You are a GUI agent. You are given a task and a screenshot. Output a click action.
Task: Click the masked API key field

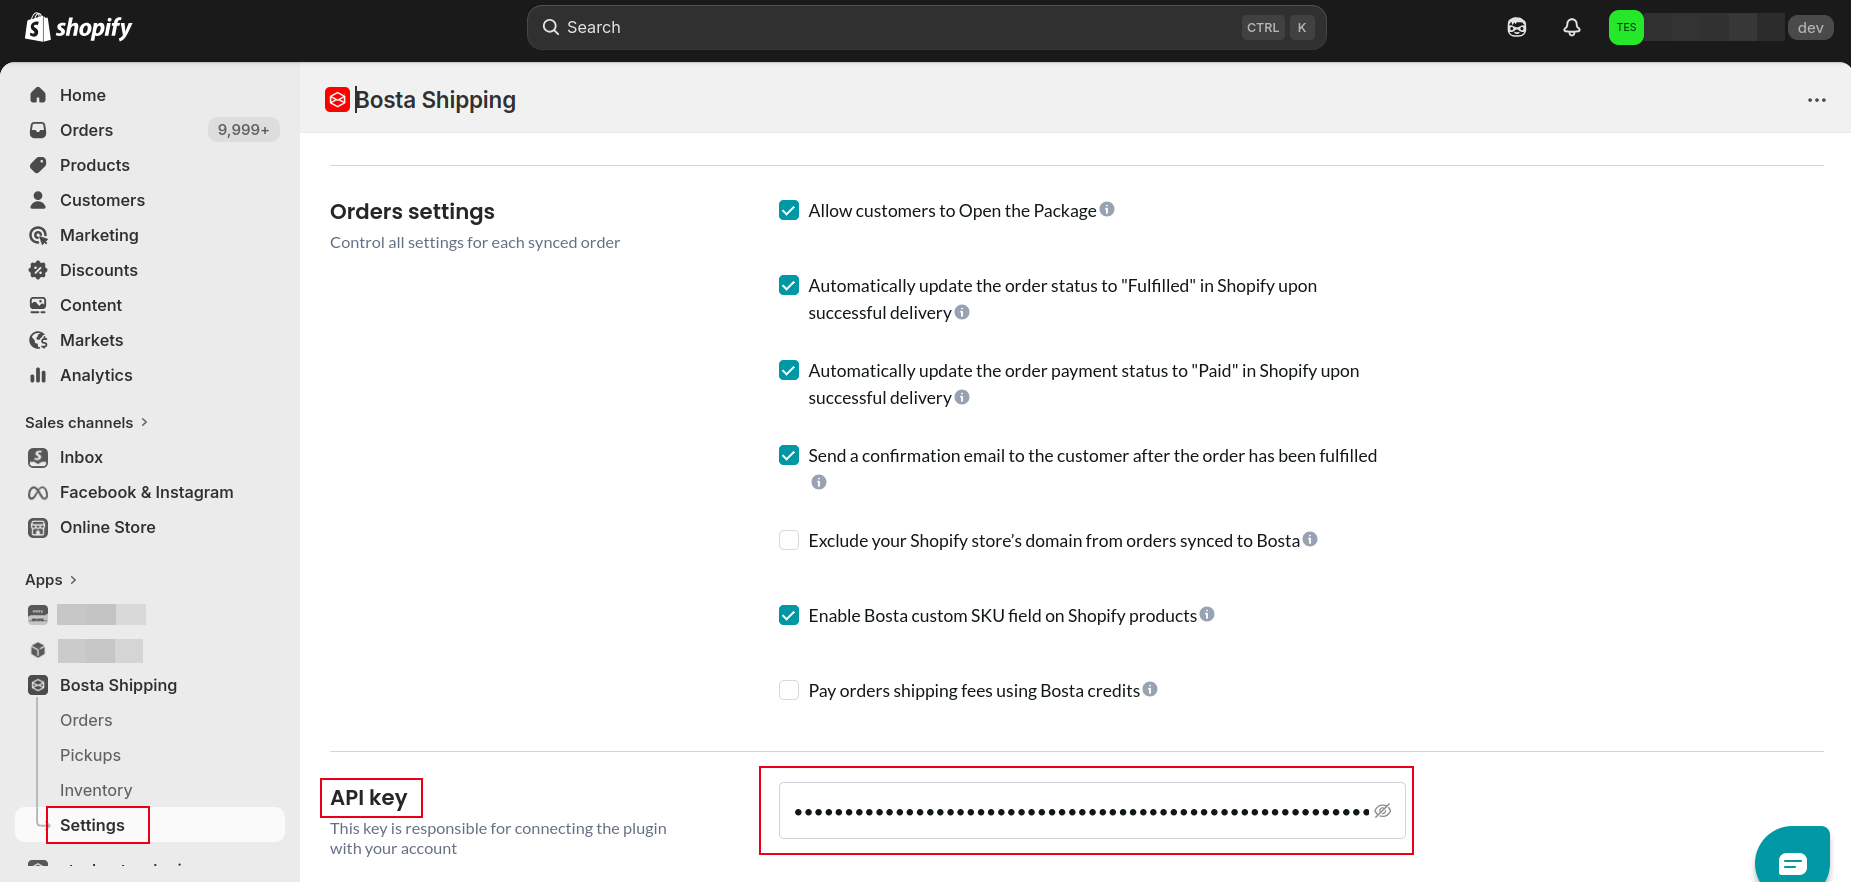coord(1092,811)
